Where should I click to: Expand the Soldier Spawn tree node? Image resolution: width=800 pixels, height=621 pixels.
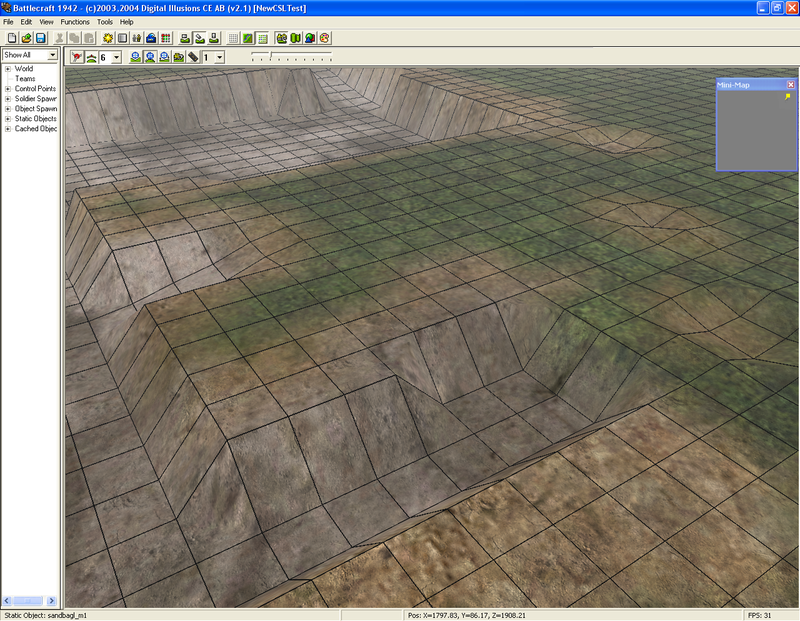point(8,99)
